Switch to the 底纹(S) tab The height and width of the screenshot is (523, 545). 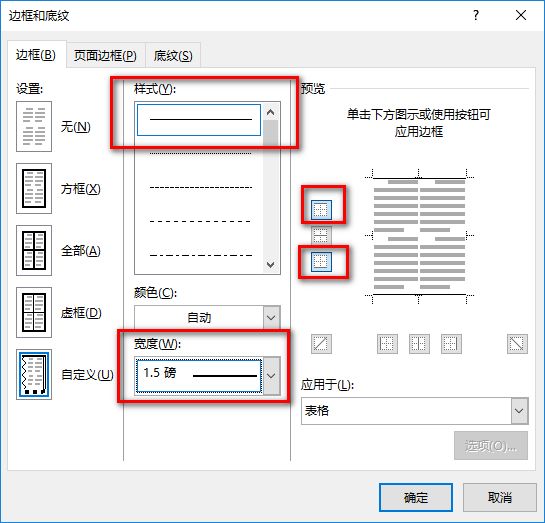tap(173, 55)
